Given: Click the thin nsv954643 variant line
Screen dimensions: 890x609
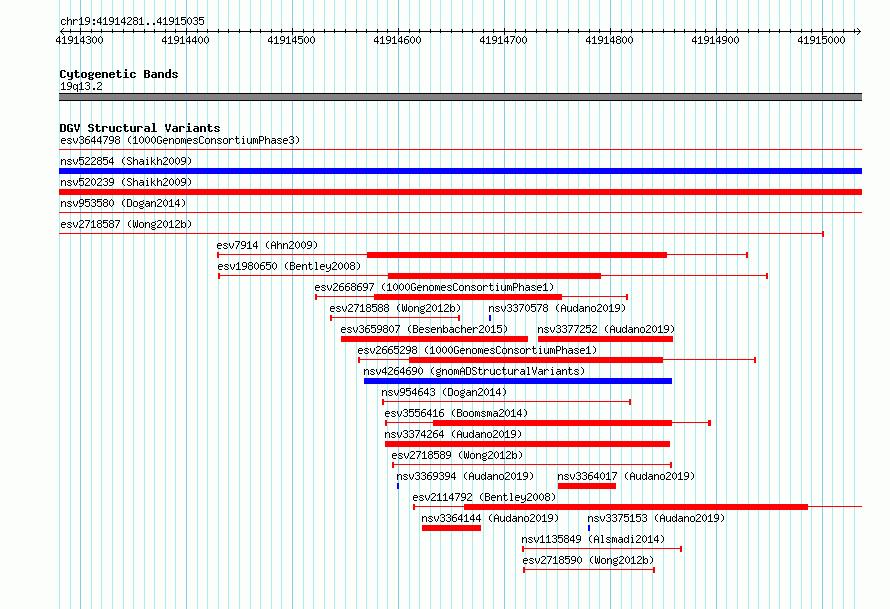Looking at the screenshot, I should pyautogui.click(x=506, y=402).
